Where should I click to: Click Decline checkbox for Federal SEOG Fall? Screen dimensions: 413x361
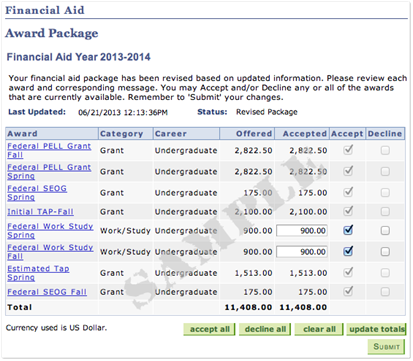(385, 292)
